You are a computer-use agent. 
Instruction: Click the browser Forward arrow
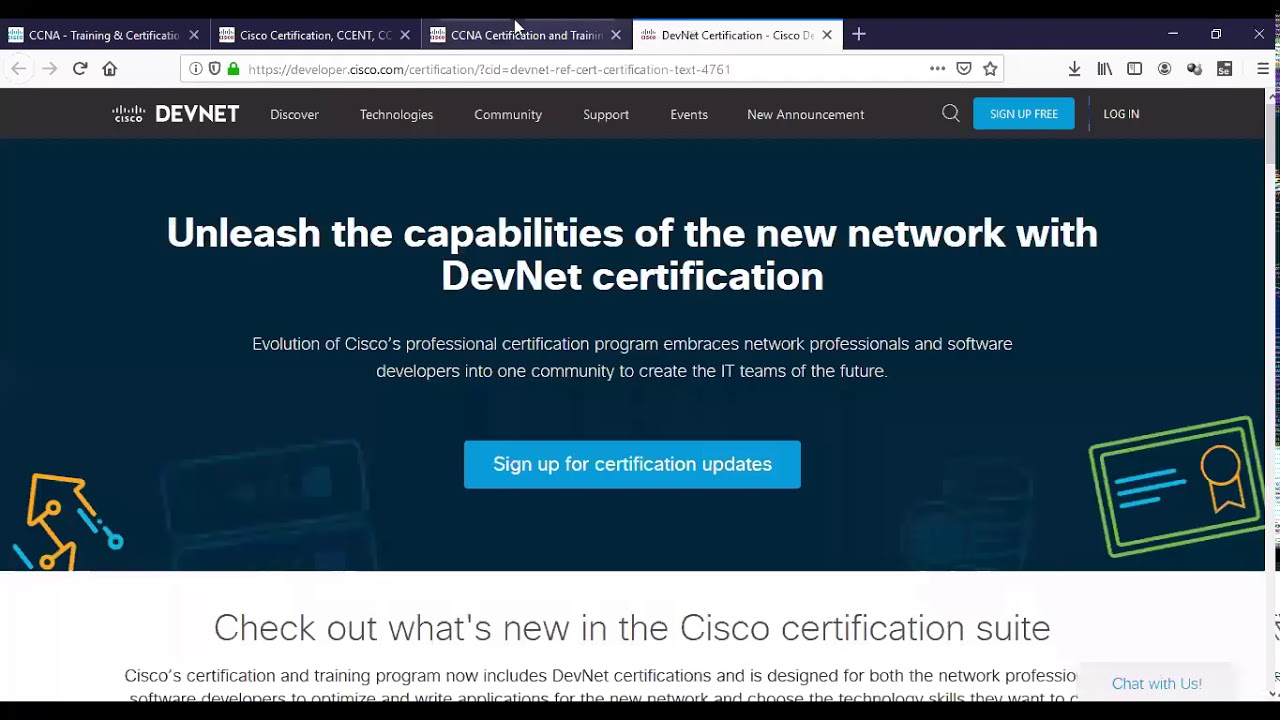click(x=49, y=69)
